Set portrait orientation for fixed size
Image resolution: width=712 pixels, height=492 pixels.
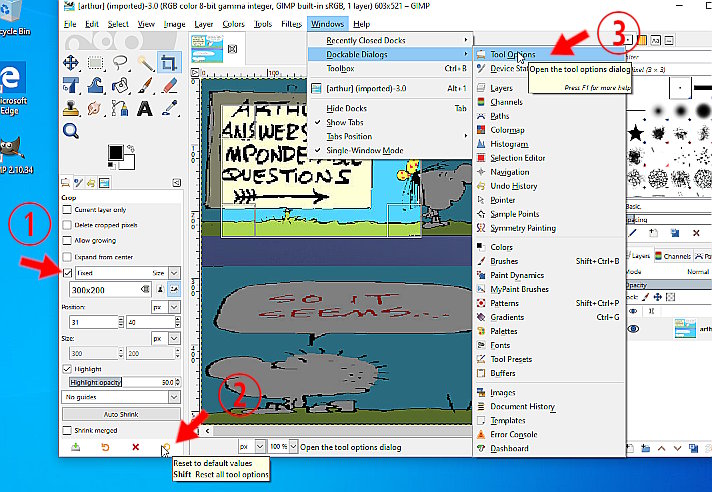click(x=160, y=289)
